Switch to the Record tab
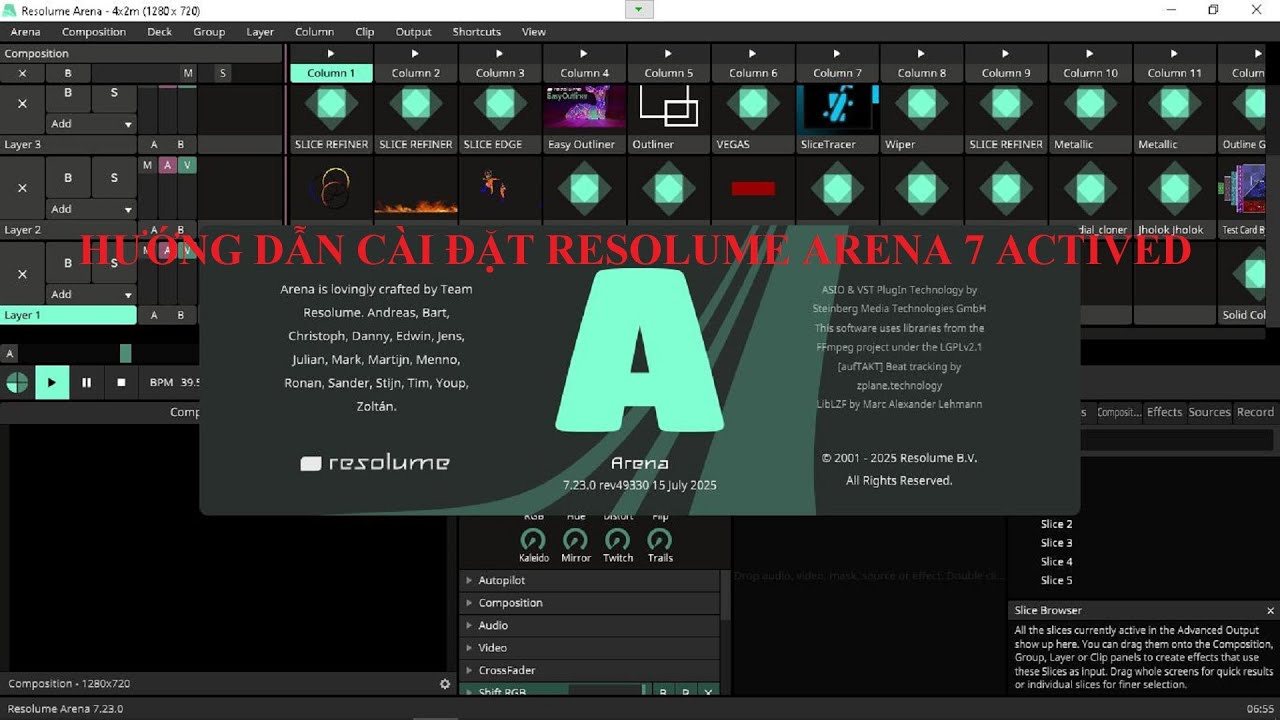The height and width of the screenshot is (720, 1280). click(1255, 412)
